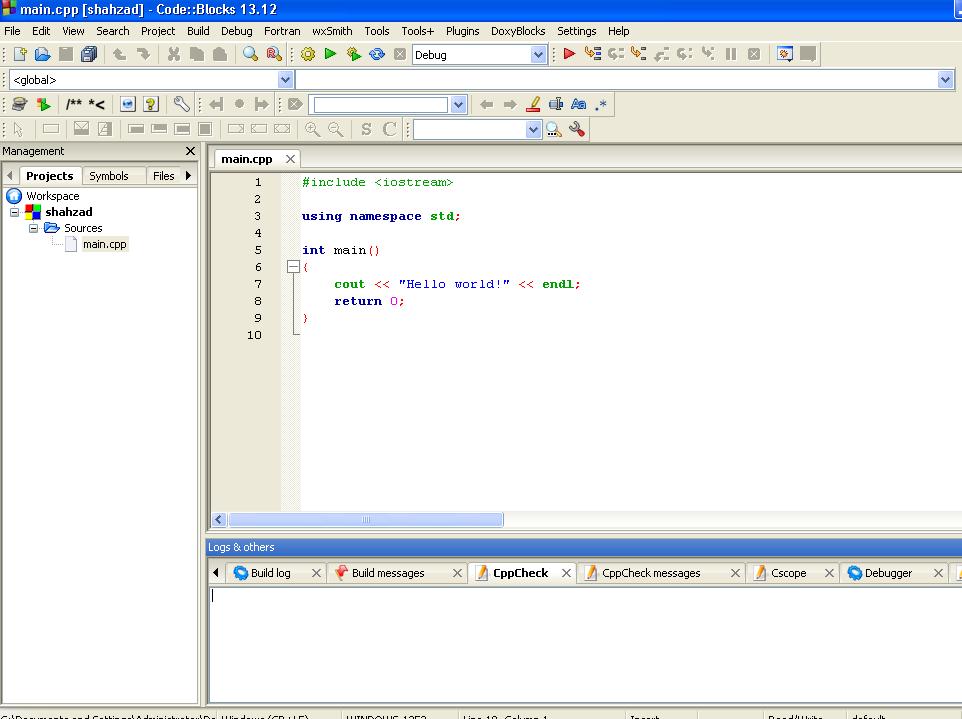Click the Find magnifier icon
The width and height of the screenshot is (962, 719).
click(x=250, y=55)
